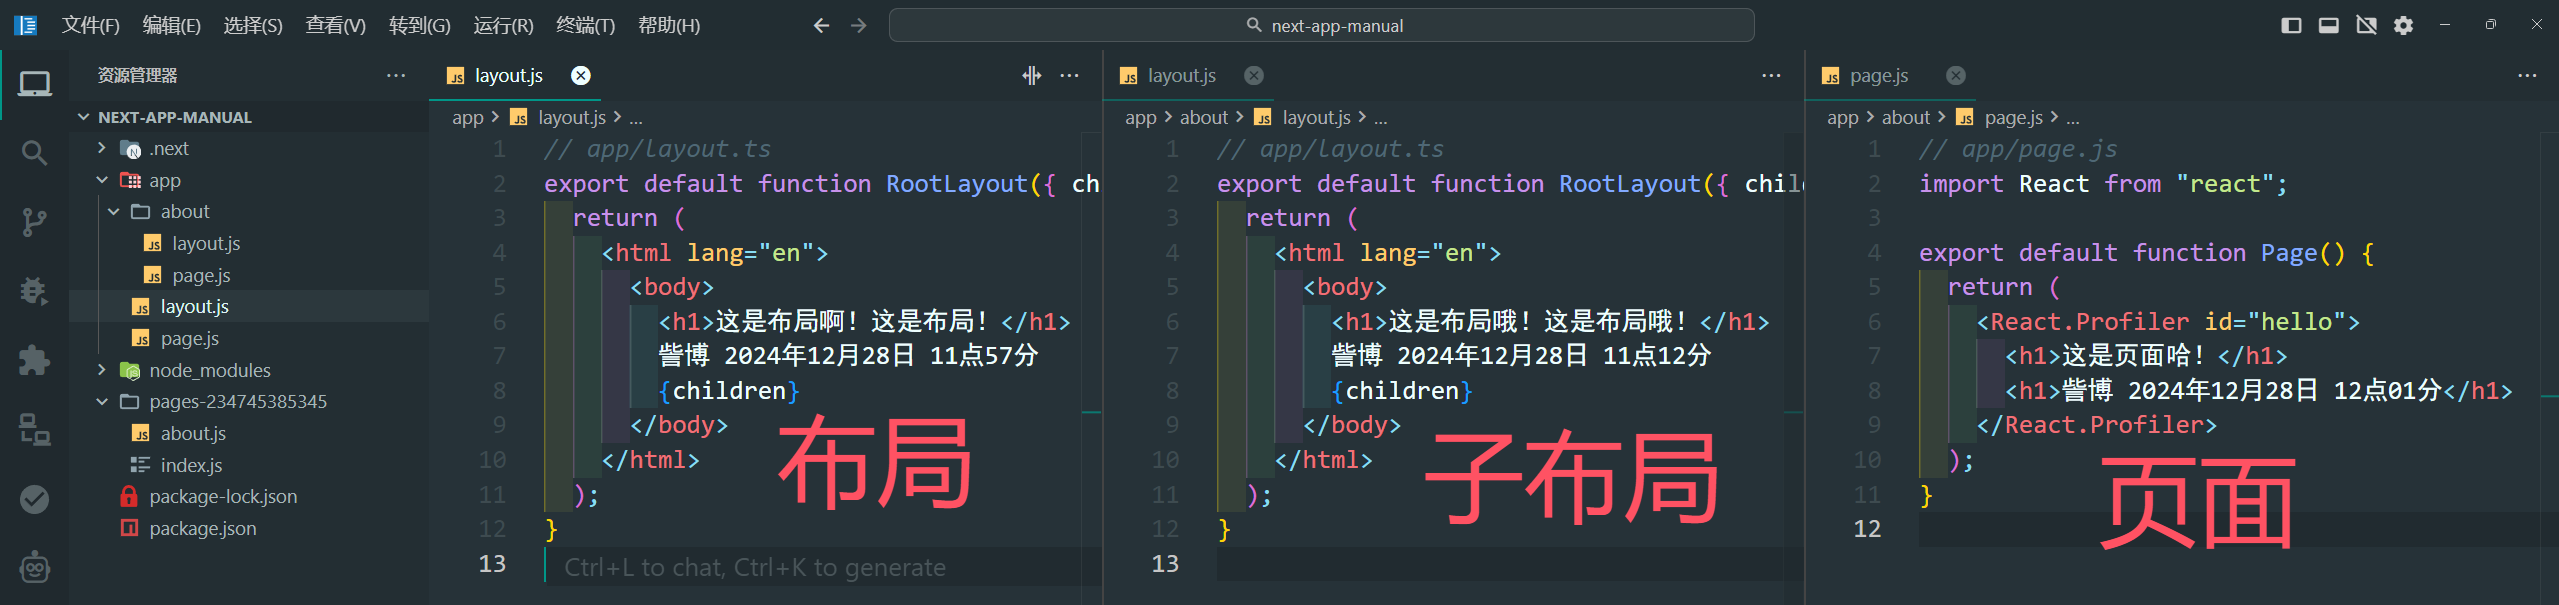Open the Extensions view
Screen dimensions: 2559x605
tap(34, 360)
